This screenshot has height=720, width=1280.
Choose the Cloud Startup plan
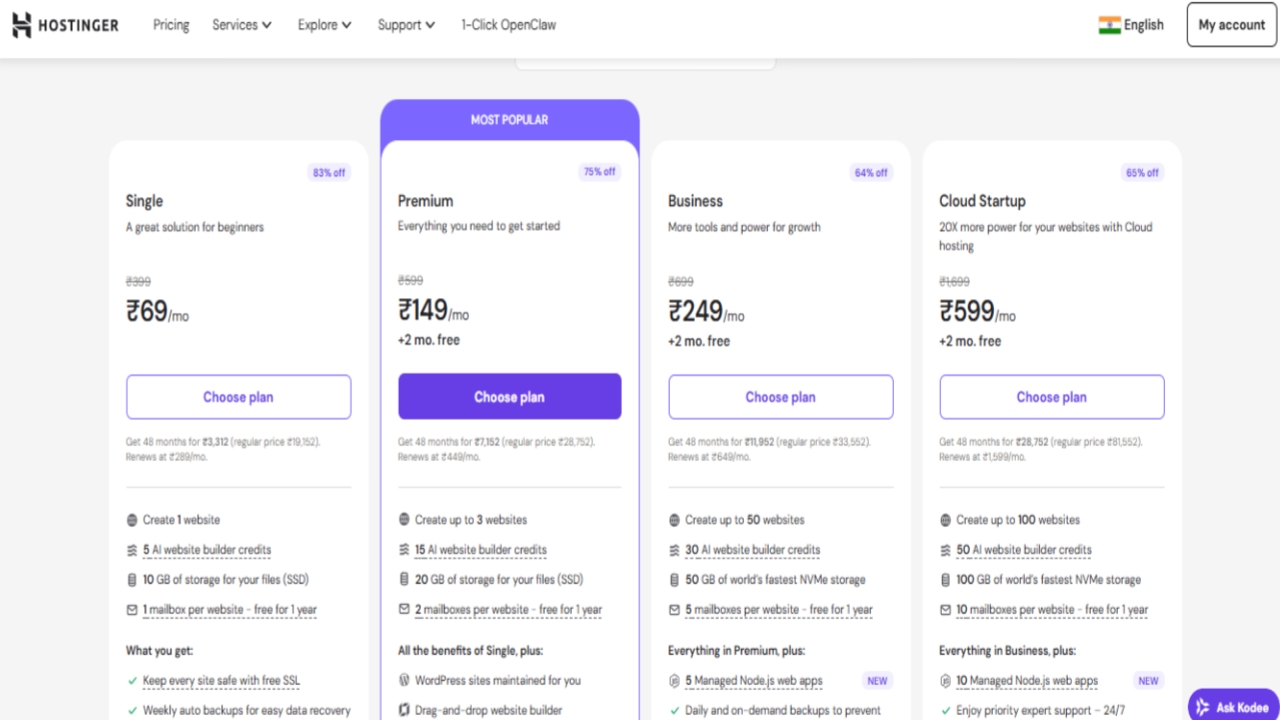coord(1051,397)
